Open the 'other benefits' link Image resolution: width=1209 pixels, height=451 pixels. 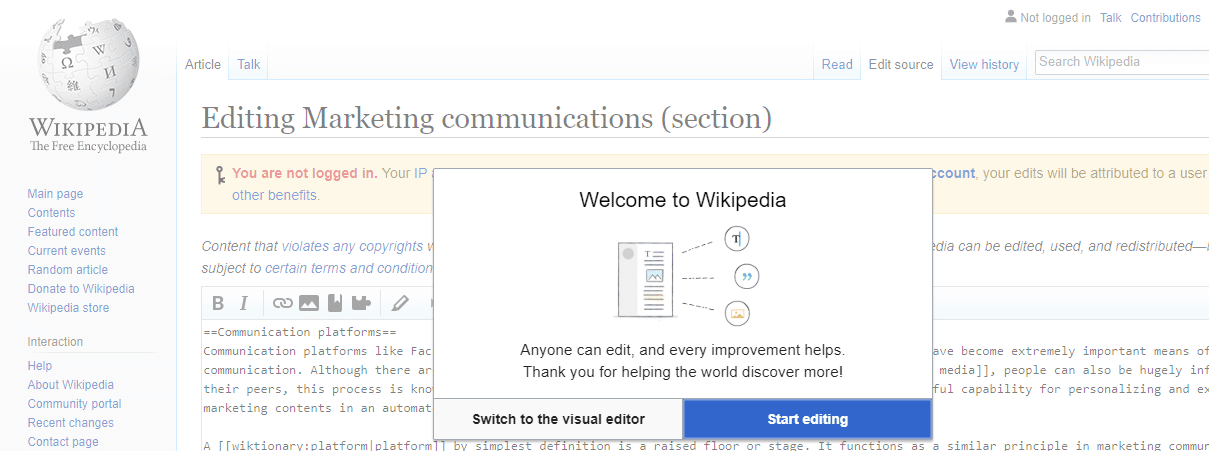pyautogui.click(x=275, y=195)
